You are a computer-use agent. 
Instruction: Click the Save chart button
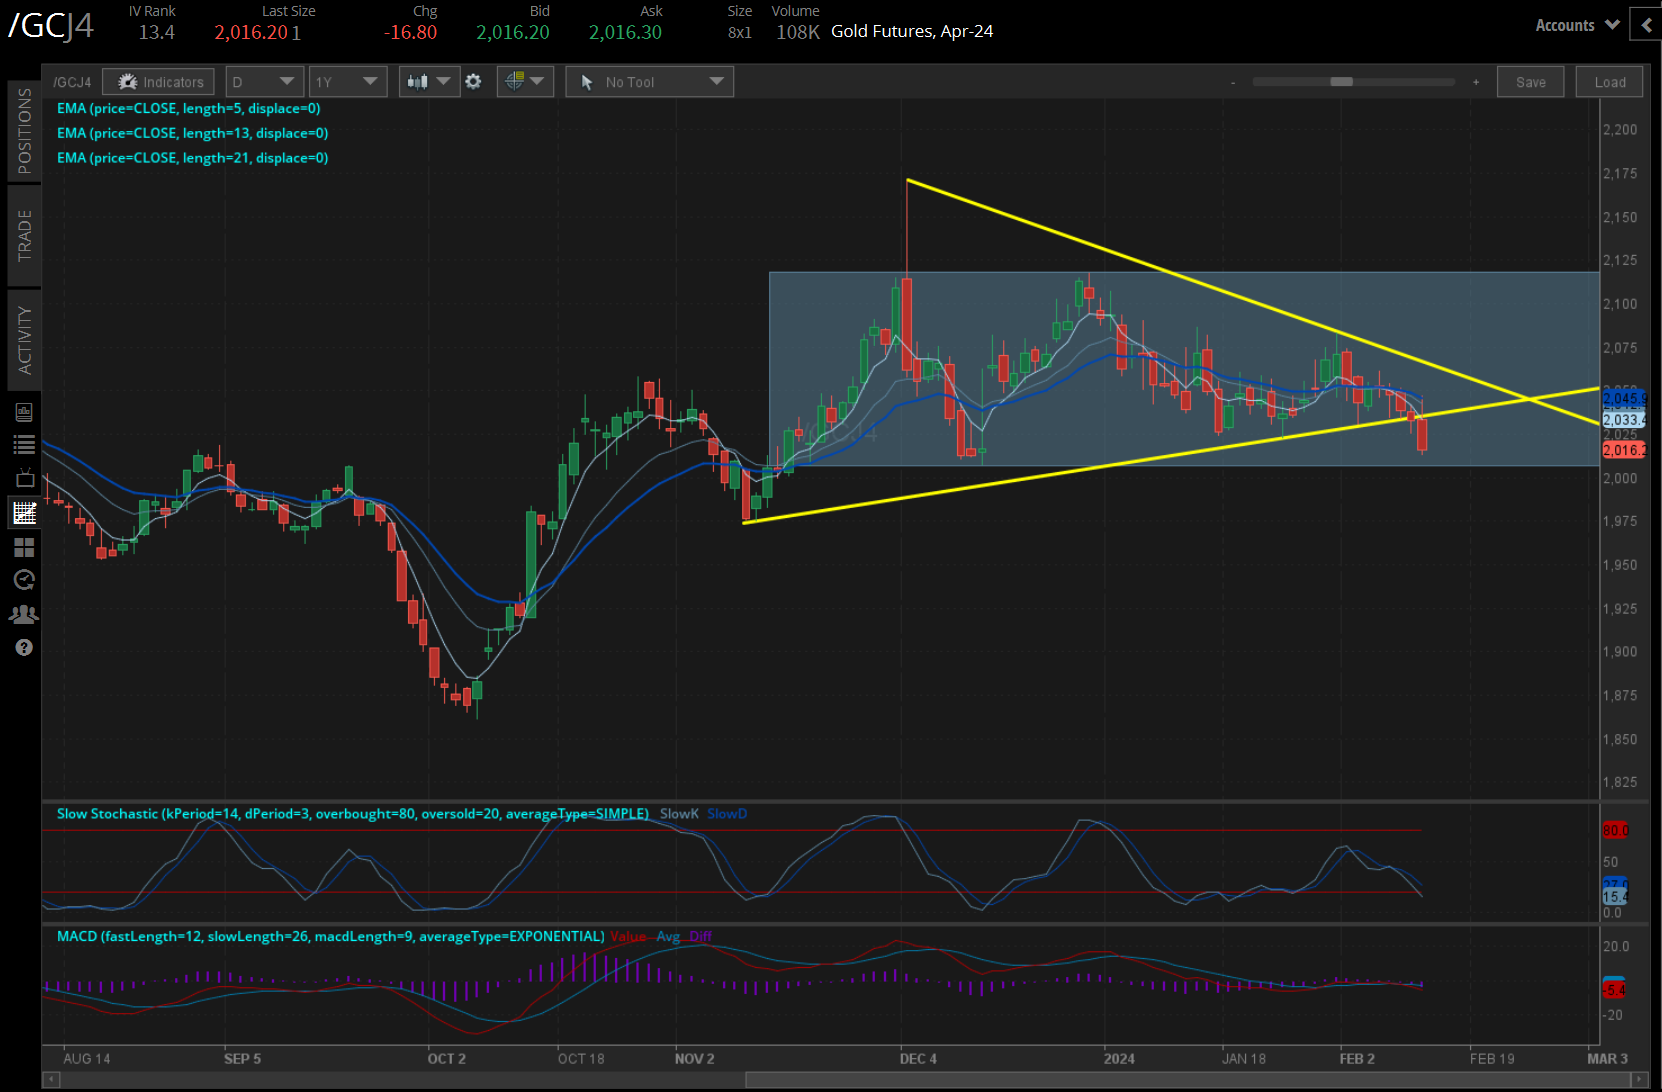pyautogui.click(x=1530, y=82)
